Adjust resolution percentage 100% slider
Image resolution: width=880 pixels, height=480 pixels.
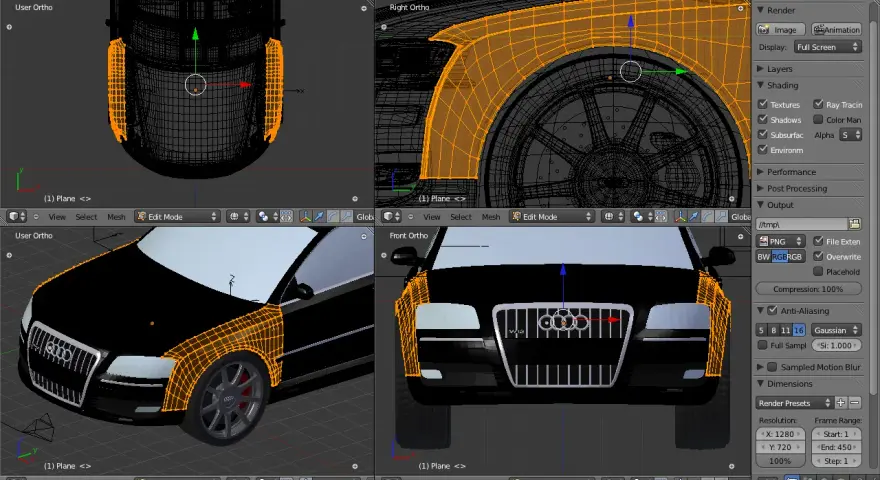pyautogui.click(x=780, y=461)
